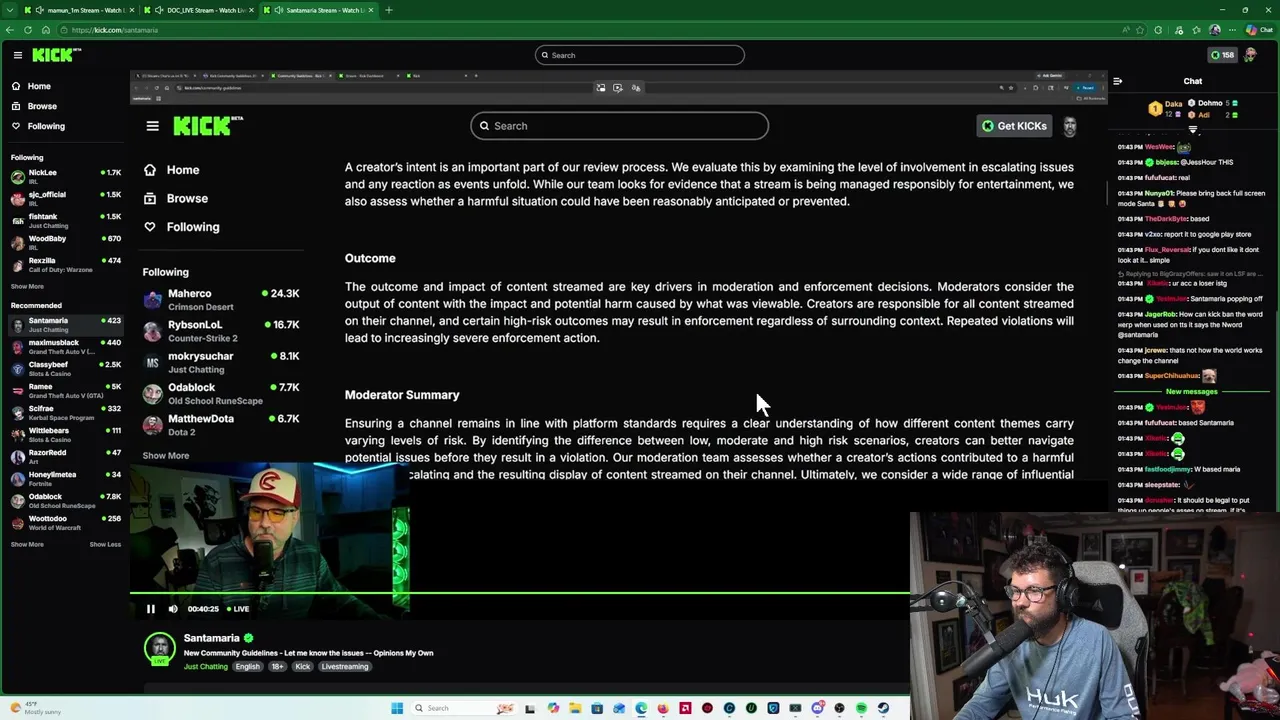This screenshot has height=720, width=1280.
Task: Open RazorRedd in Recommended list
Action: [65, 456]
